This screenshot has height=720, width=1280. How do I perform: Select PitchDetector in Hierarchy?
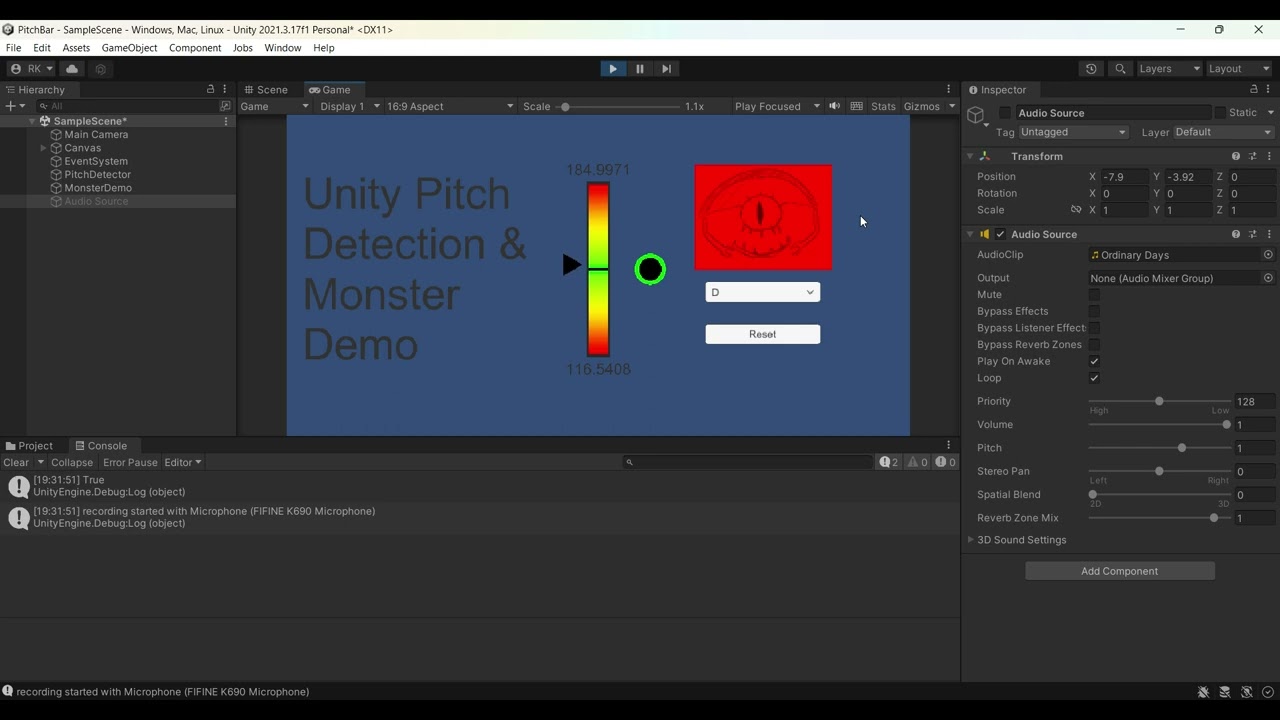[98, 175]
